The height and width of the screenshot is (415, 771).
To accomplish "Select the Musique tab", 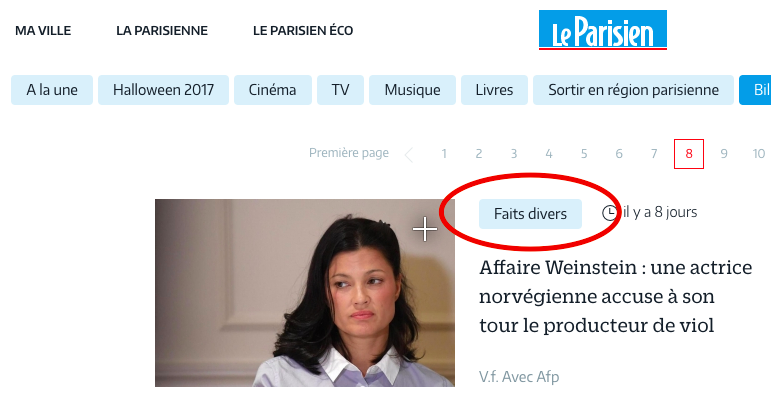I will coord(412,90).
